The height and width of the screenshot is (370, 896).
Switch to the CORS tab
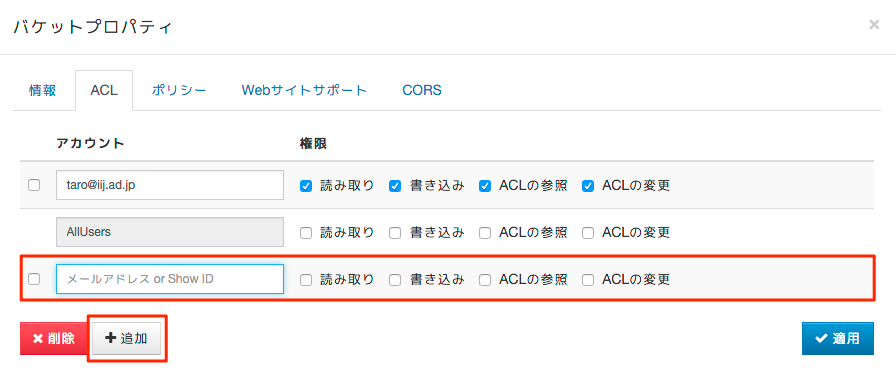click(x=422, y=90)
